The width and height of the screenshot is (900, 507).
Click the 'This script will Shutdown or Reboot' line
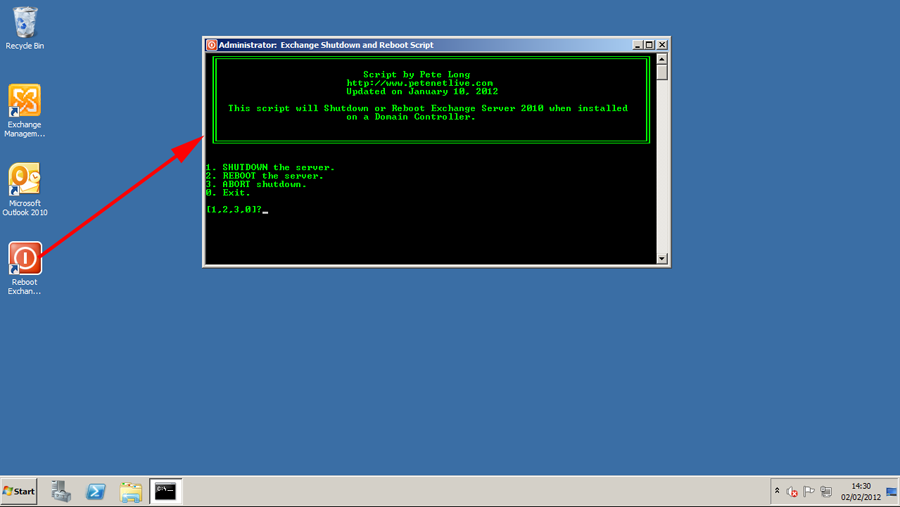click(x=428, y=109)
